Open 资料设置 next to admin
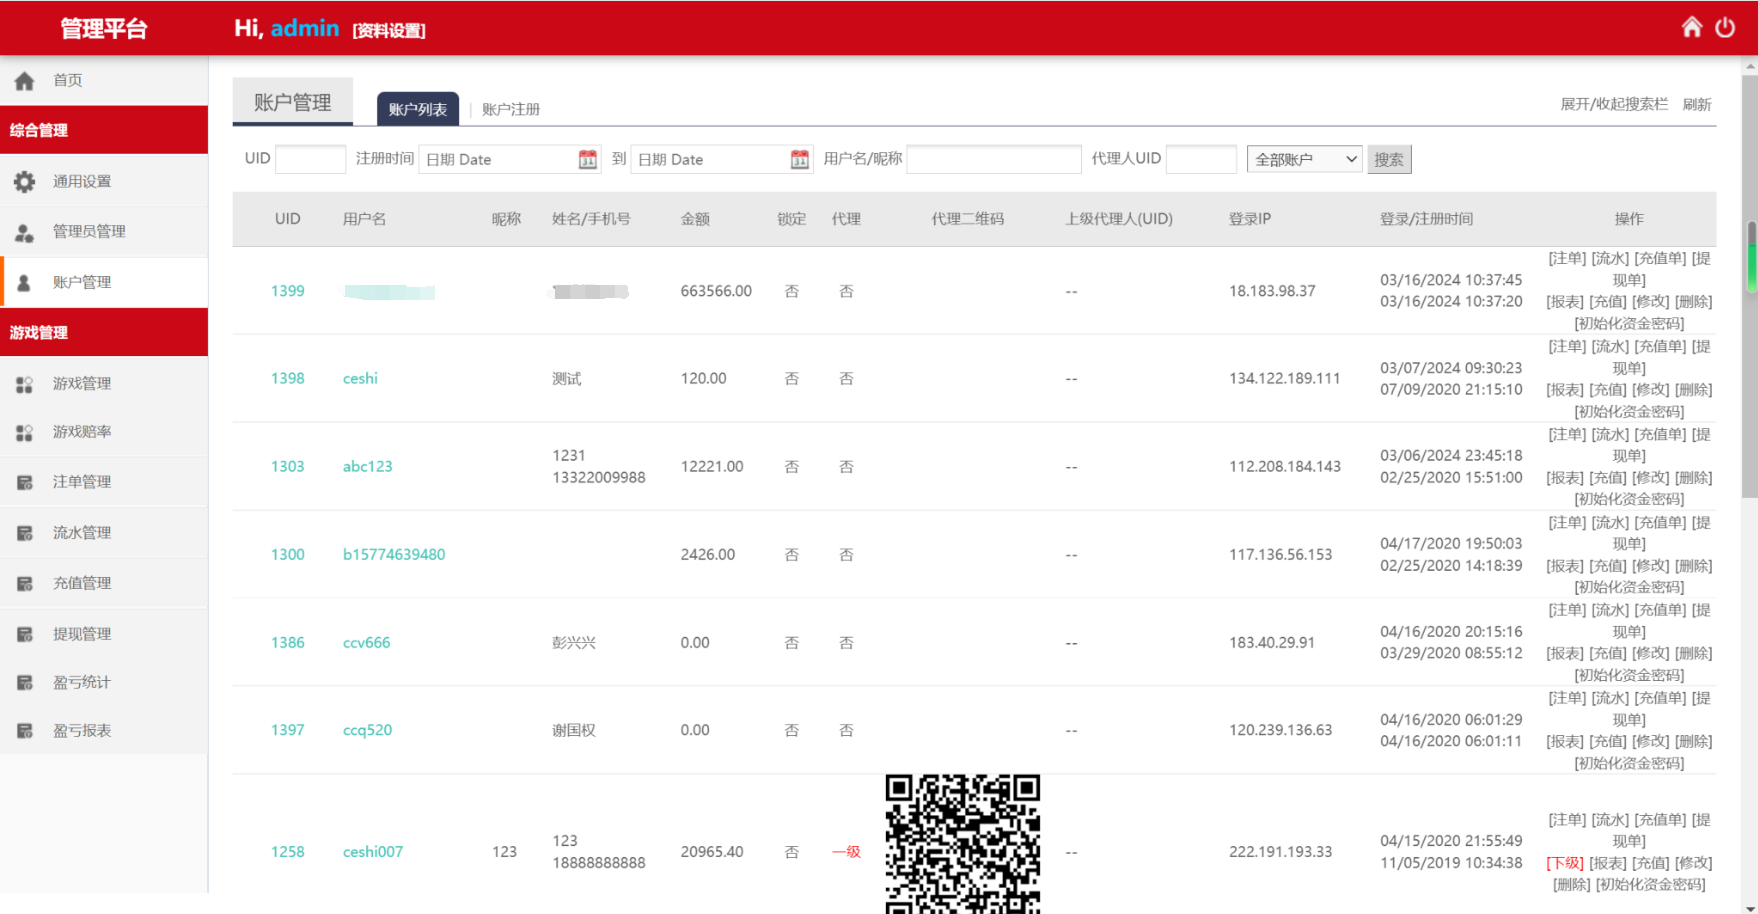This screenshot has height=914, width=1758. click(x=389, y=31)
